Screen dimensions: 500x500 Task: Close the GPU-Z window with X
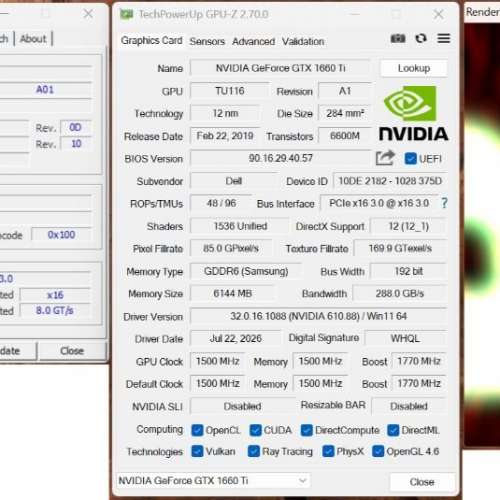coord(439,14)
